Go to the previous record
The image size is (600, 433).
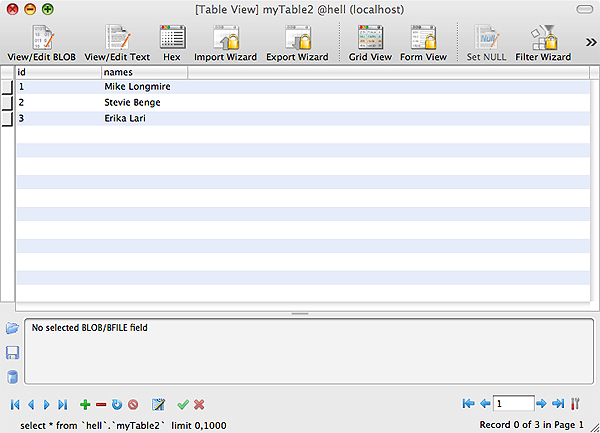[x=31, y=404]
